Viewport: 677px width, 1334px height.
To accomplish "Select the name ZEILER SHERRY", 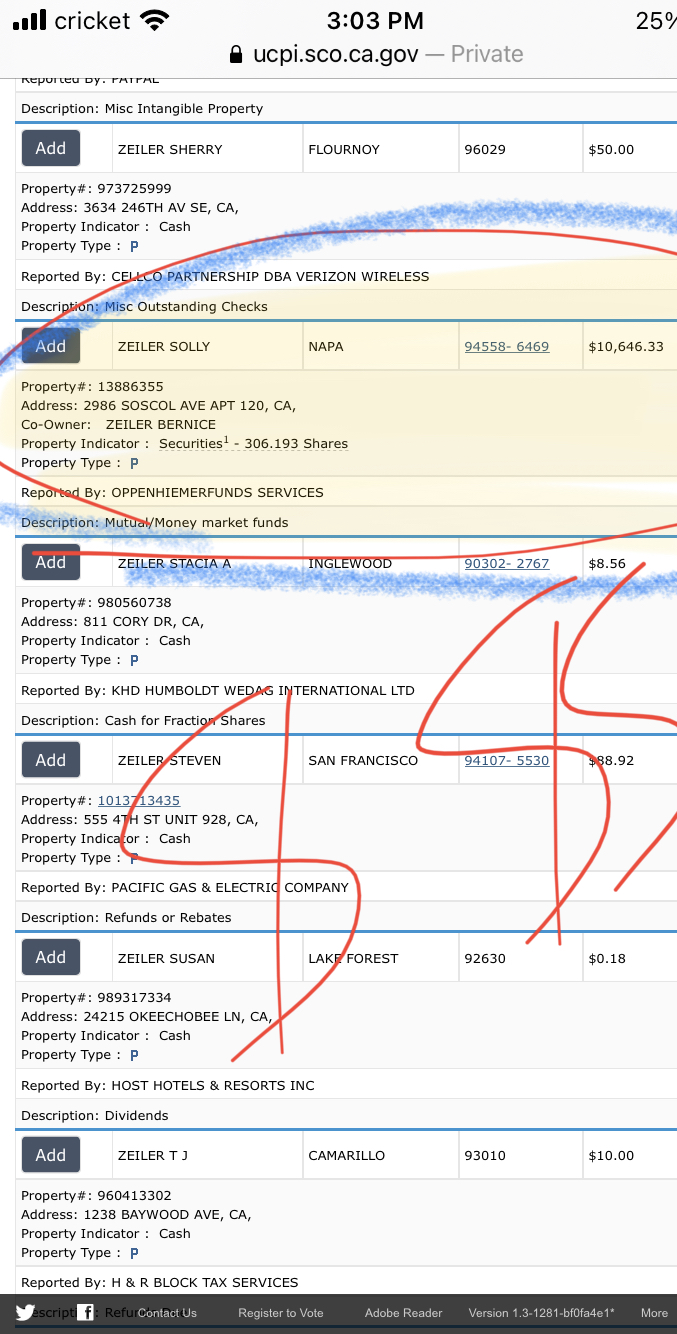I will 170,150.
